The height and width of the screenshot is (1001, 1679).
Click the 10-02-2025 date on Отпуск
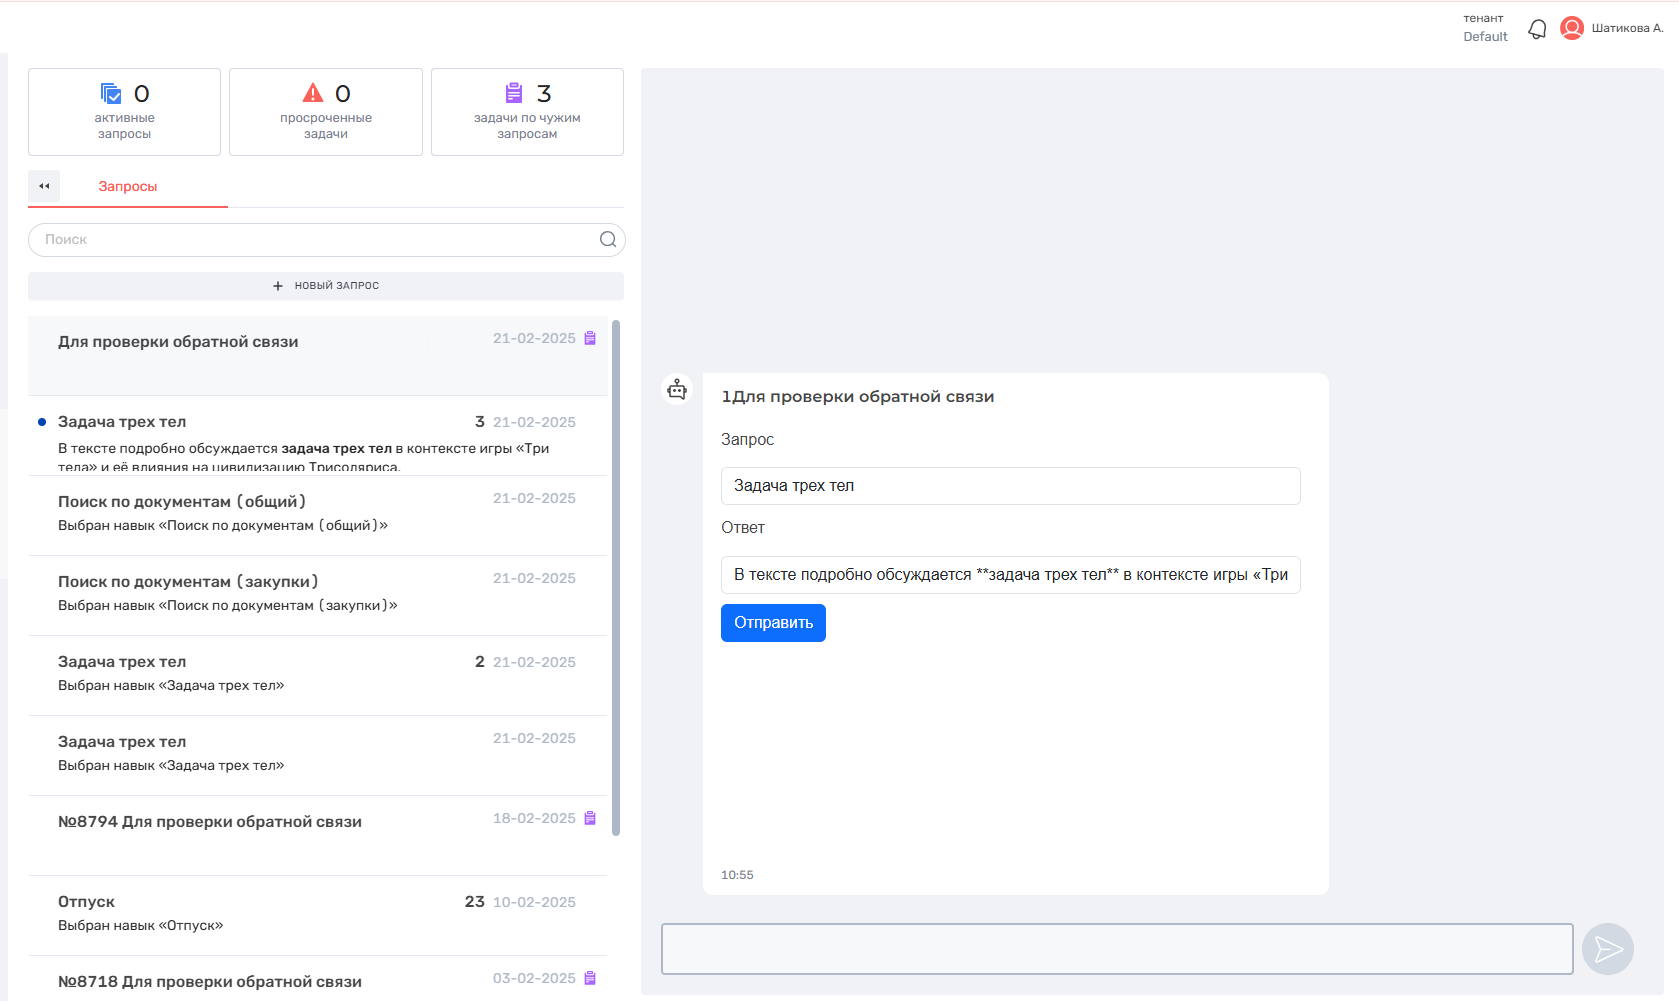click(x=534, y=902)
